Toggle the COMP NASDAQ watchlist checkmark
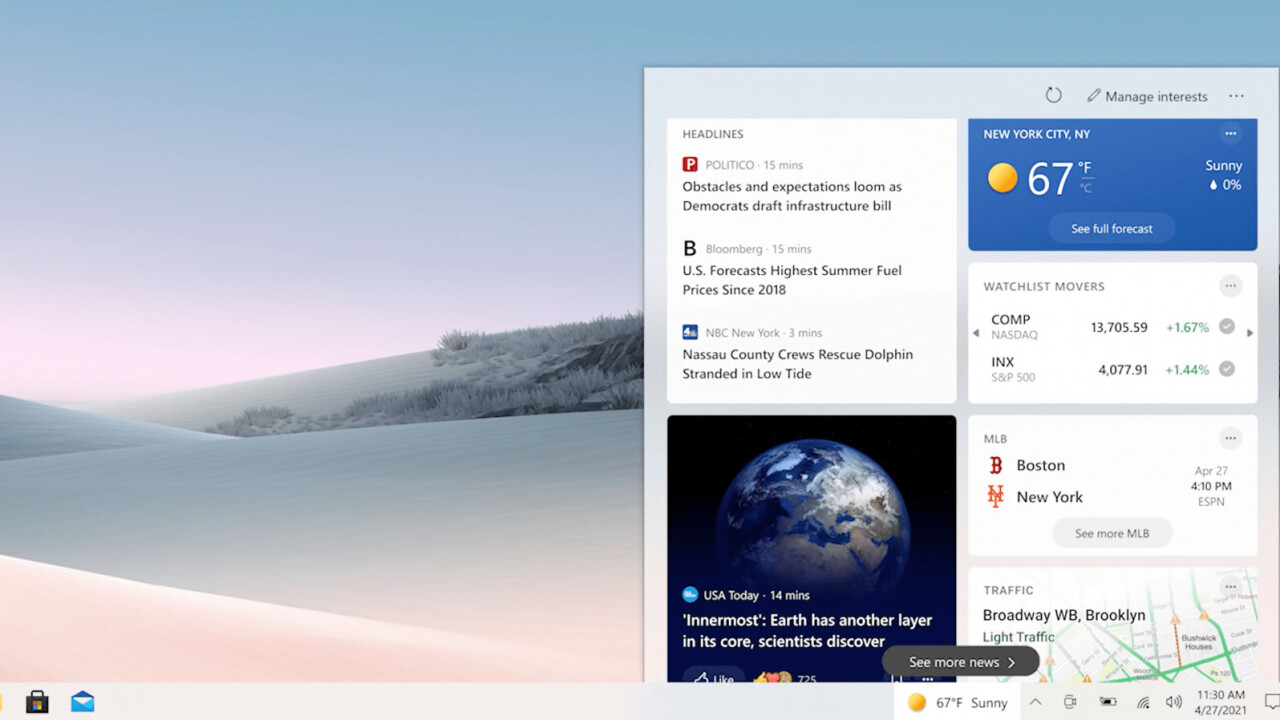 pos(1227,327)
